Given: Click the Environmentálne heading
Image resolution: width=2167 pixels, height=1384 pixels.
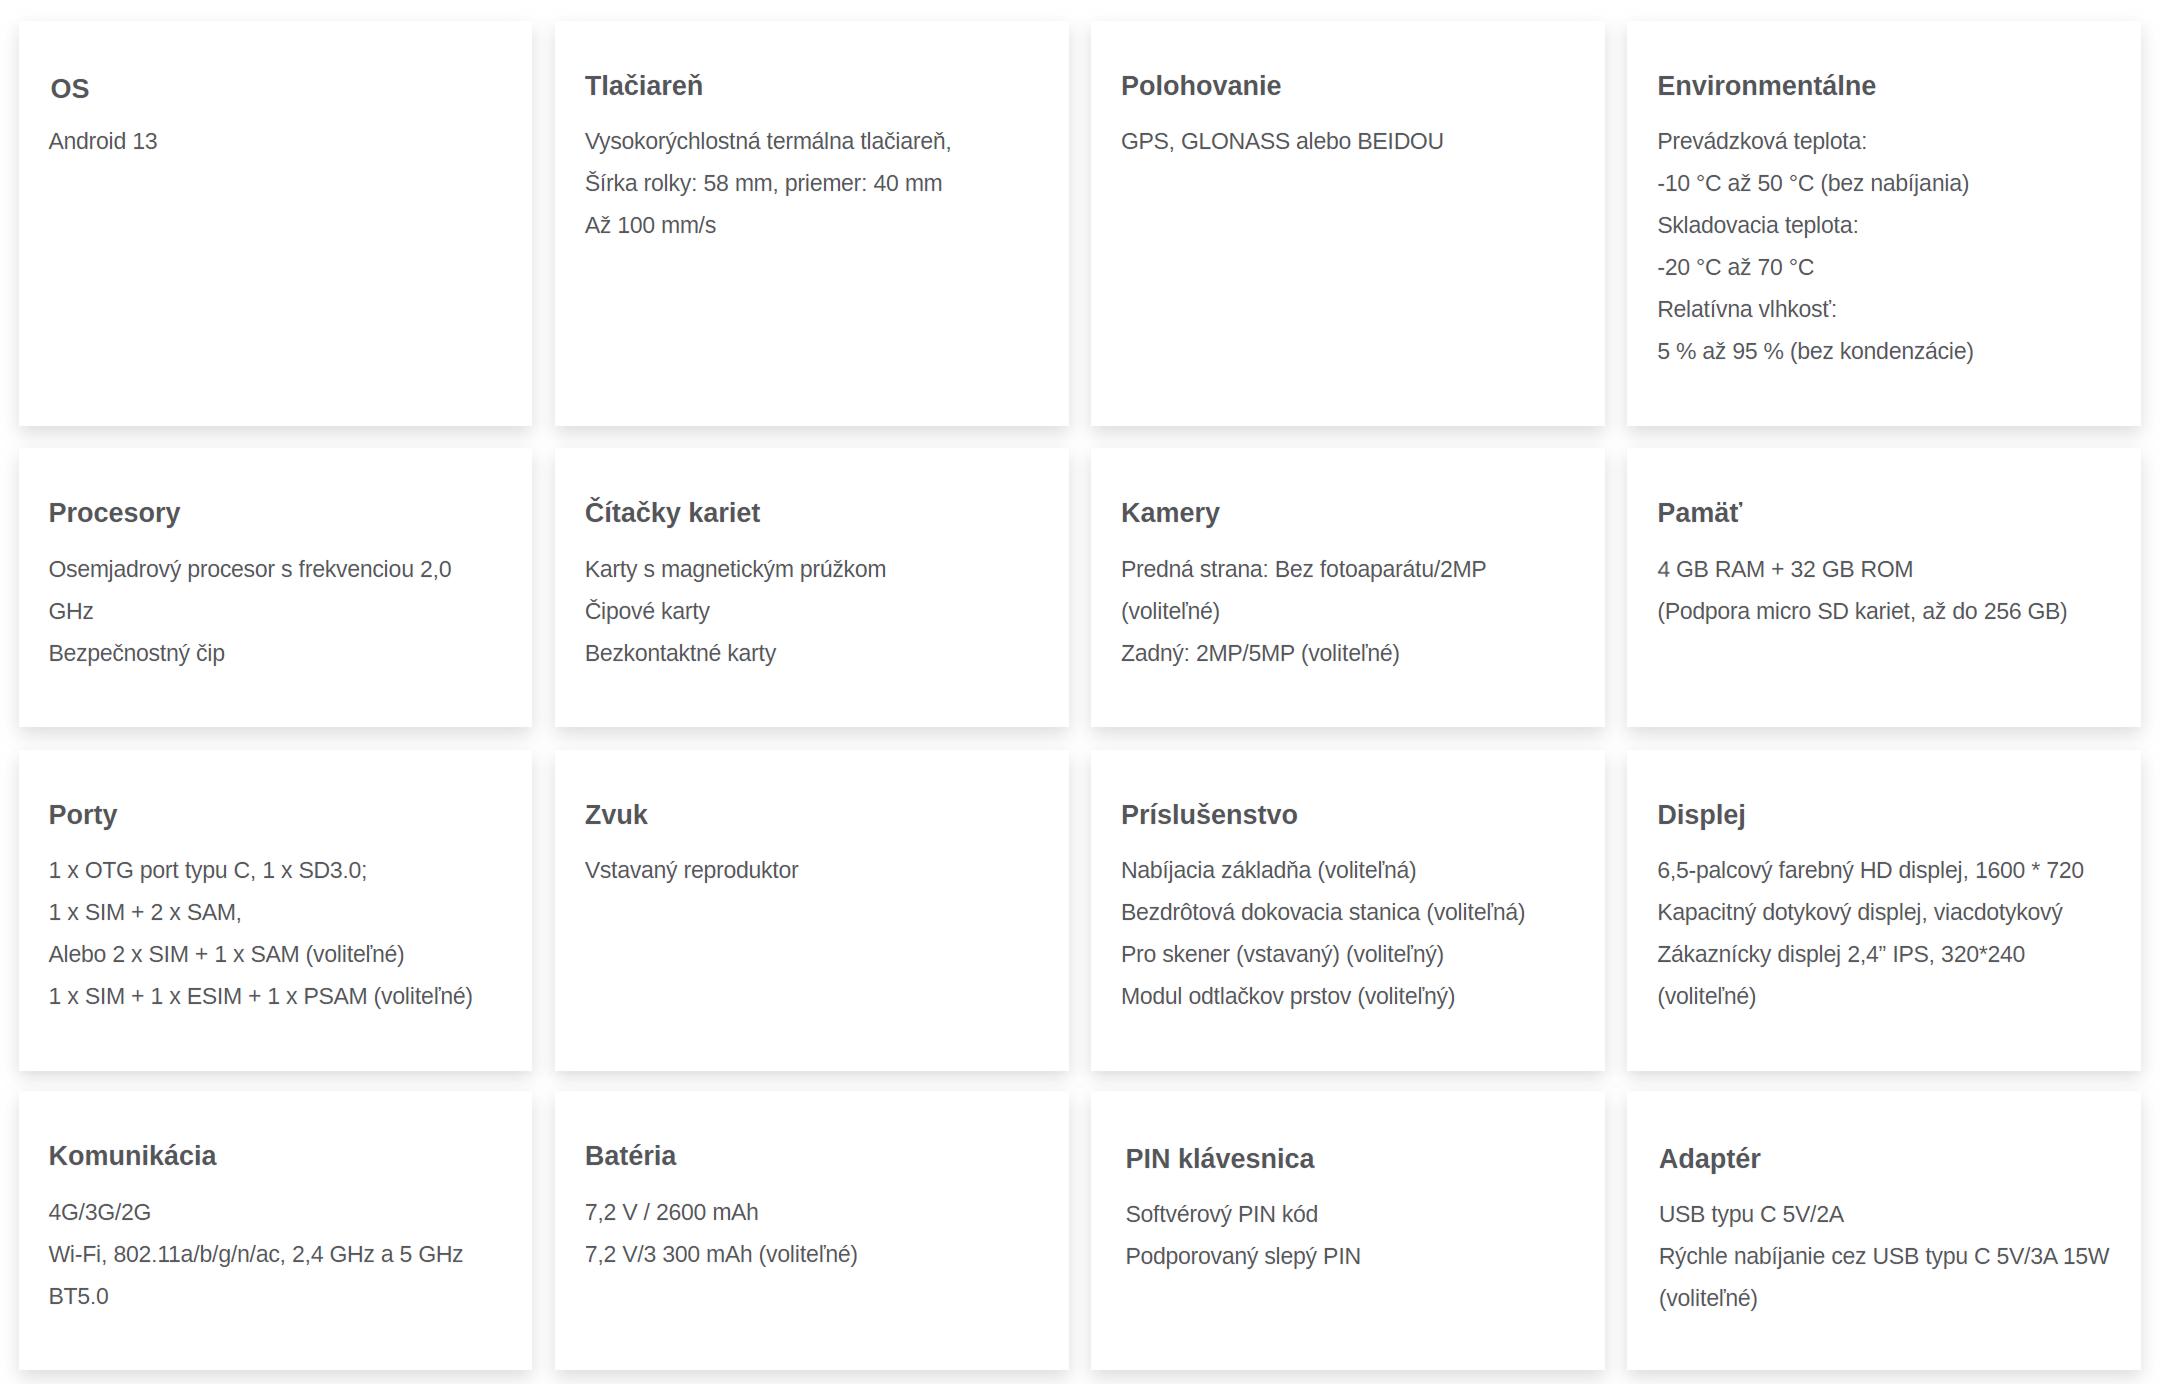Looking at the screenshot, I should pos(1766,86).
